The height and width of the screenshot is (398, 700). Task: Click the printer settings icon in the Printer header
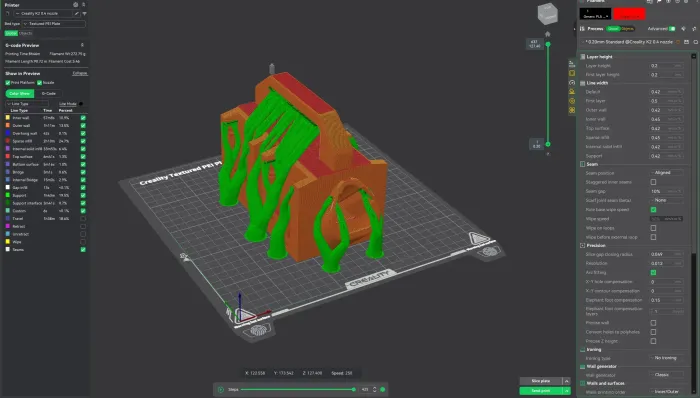pos(75,5)
